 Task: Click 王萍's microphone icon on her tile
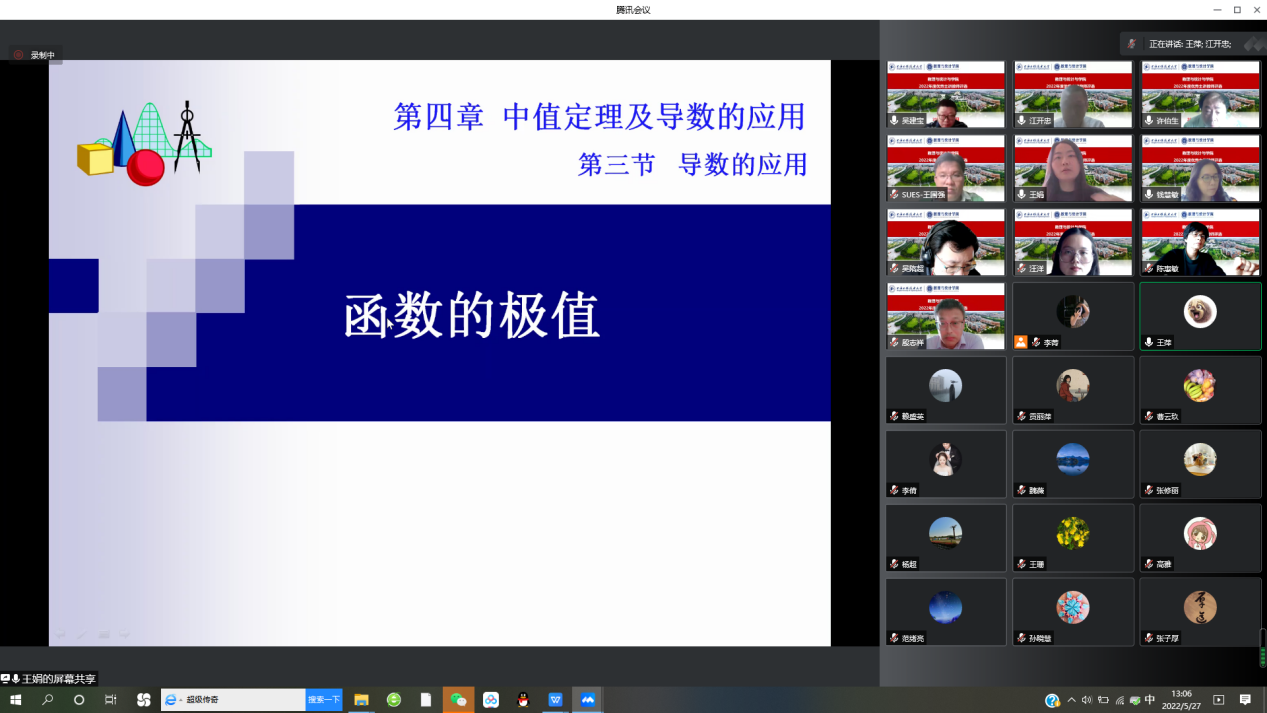click(1149, 342)
